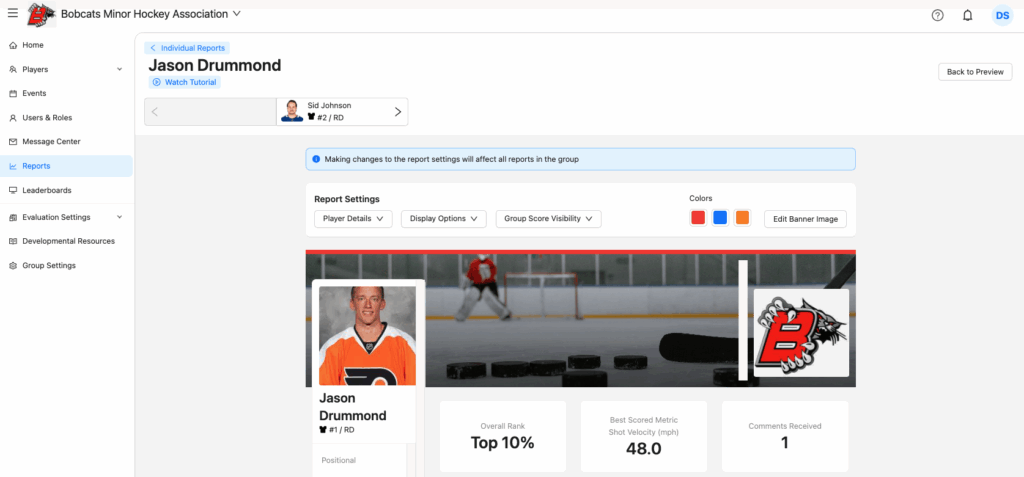Screen dimensions: 1024x477
Task: Open the hamburger menu icon
Action: [x=12, y=14]
